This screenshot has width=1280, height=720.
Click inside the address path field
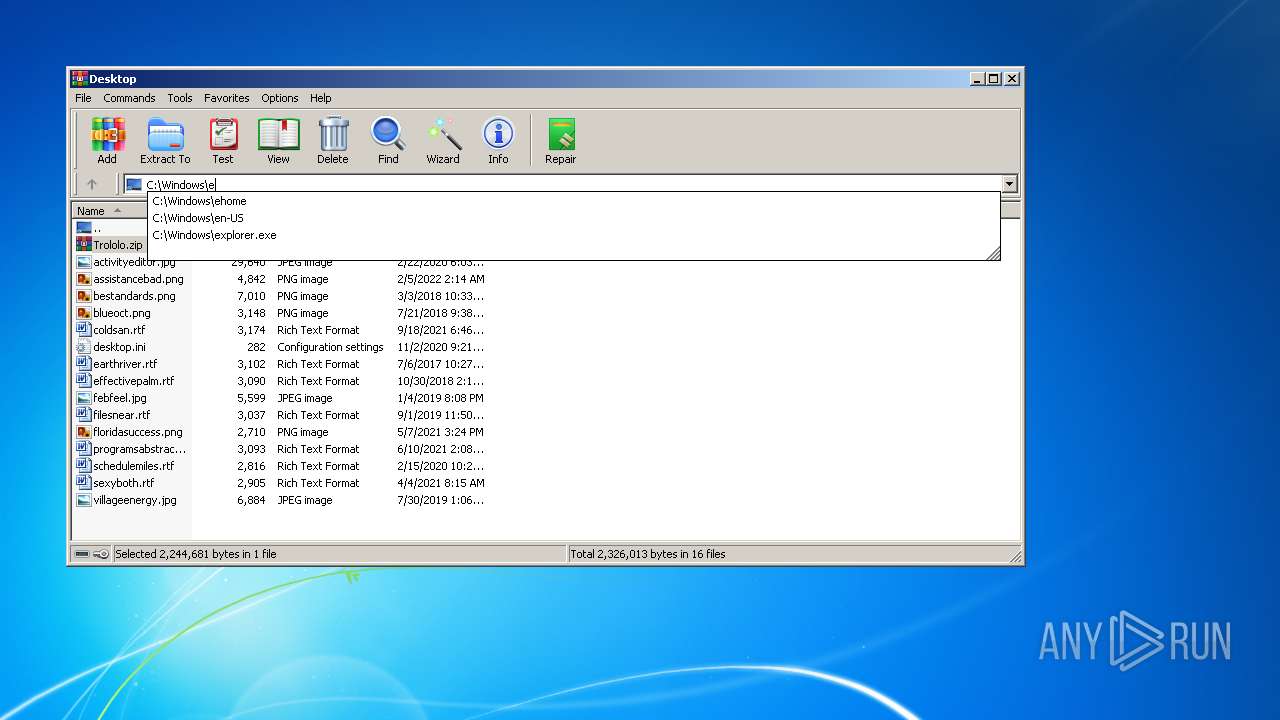click(571, 184)
